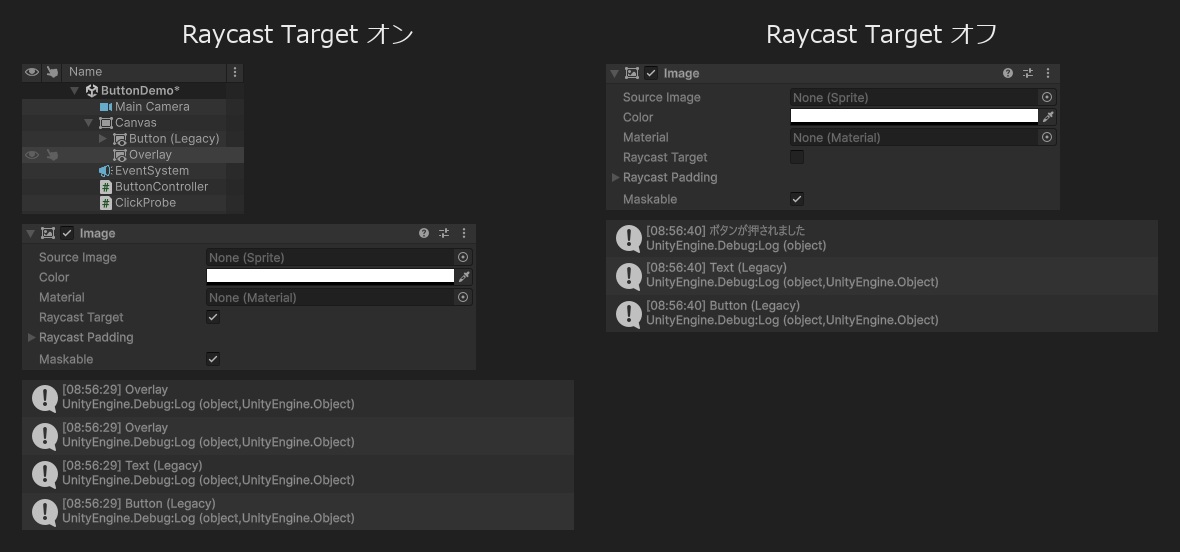Open left Source Image object picker
This screenshot has width=1180, height=552.
pos(463,257)
